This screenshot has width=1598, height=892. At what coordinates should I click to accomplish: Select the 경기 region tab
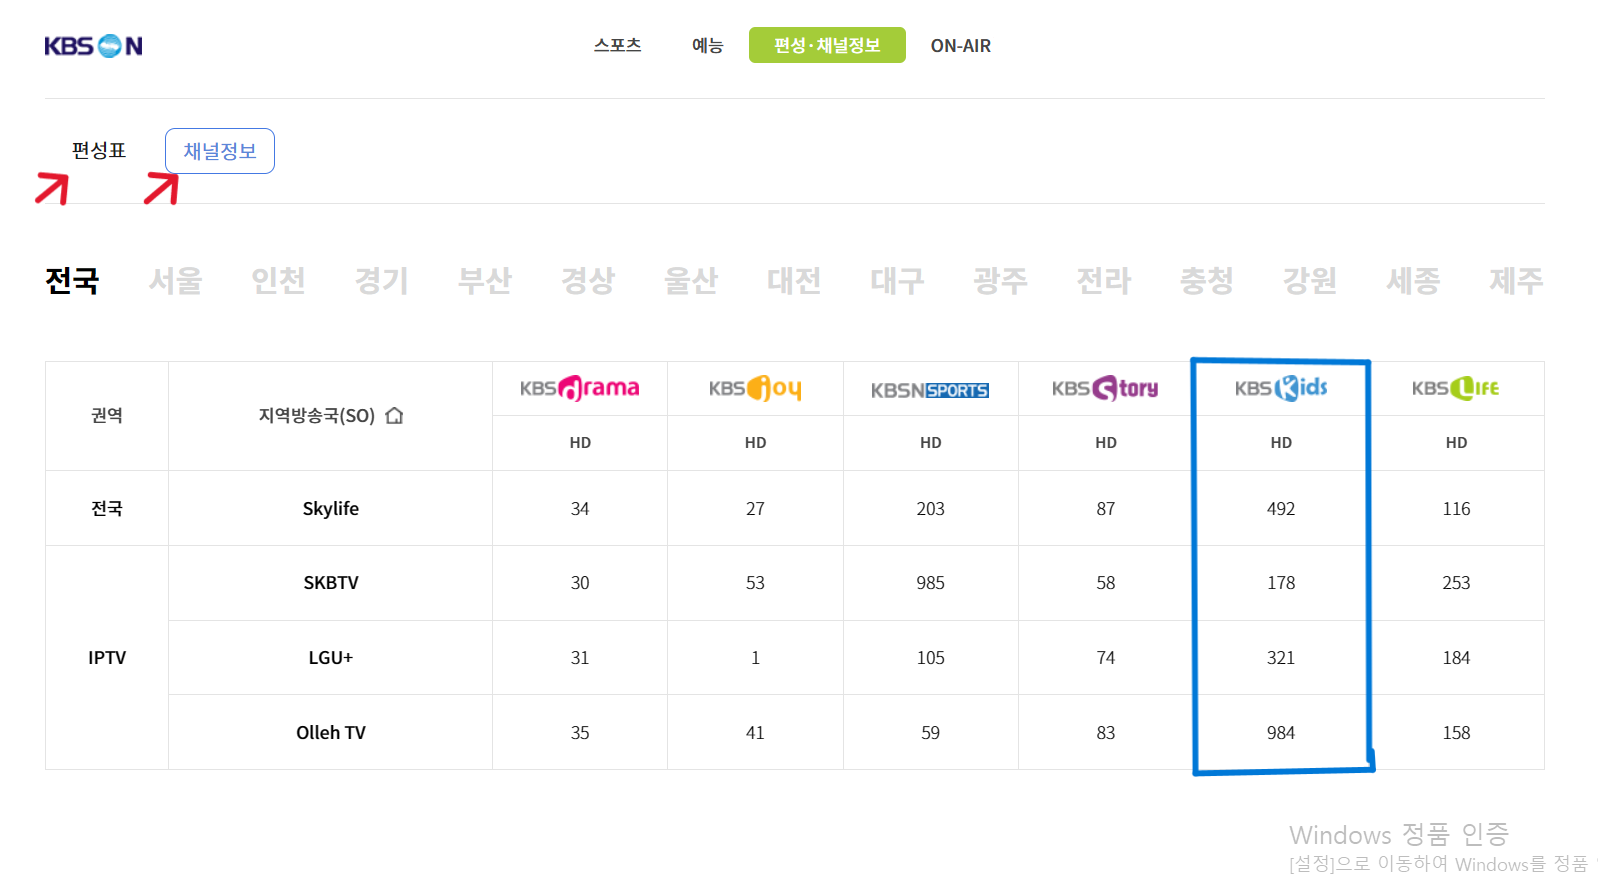tap(381, 281)
